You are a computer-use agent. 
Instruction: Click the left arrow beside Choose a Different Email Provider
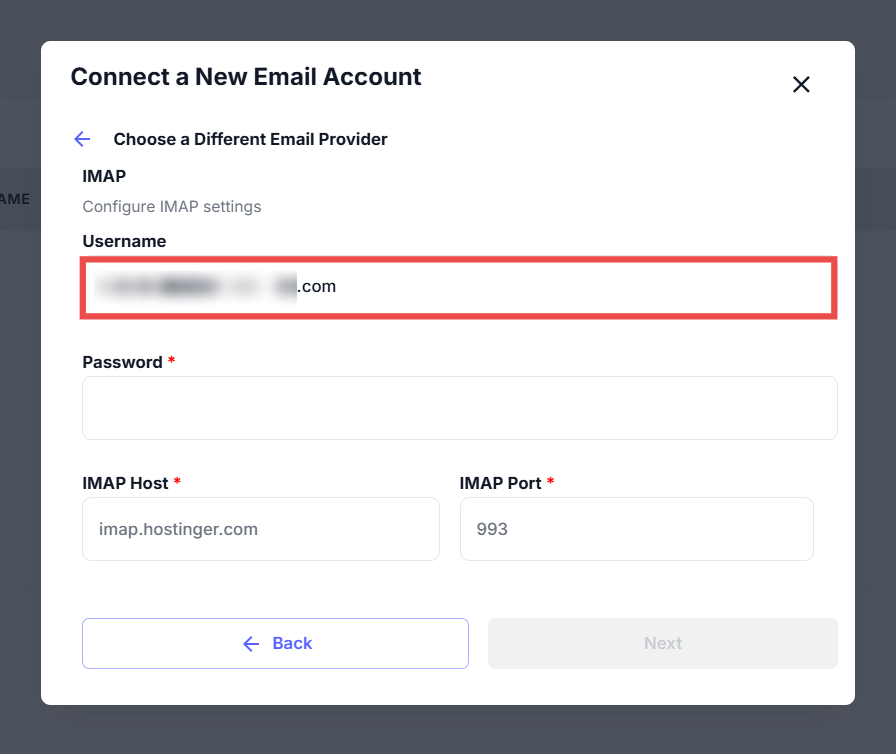82,139
